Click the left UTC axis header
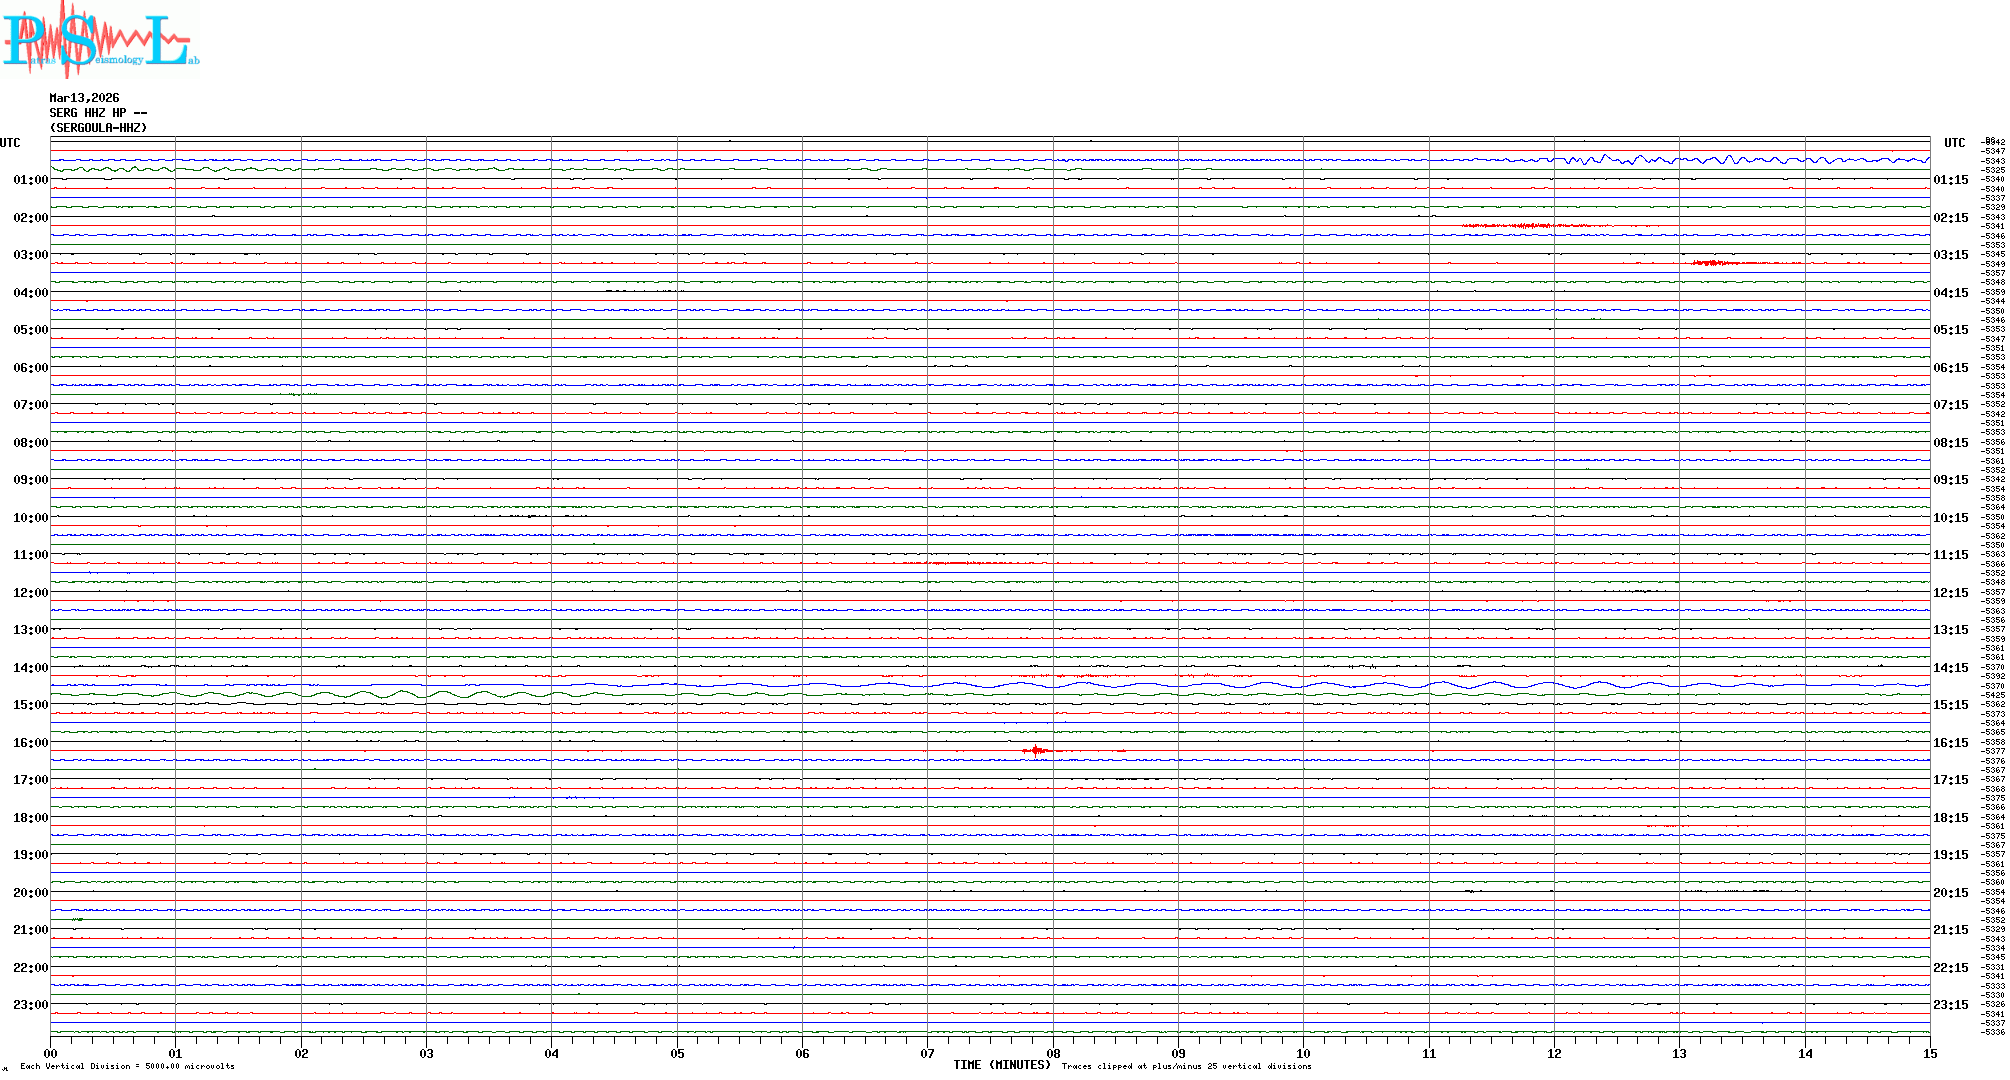This screenshot has width=2010, height=1080. (x=10, y=143)
